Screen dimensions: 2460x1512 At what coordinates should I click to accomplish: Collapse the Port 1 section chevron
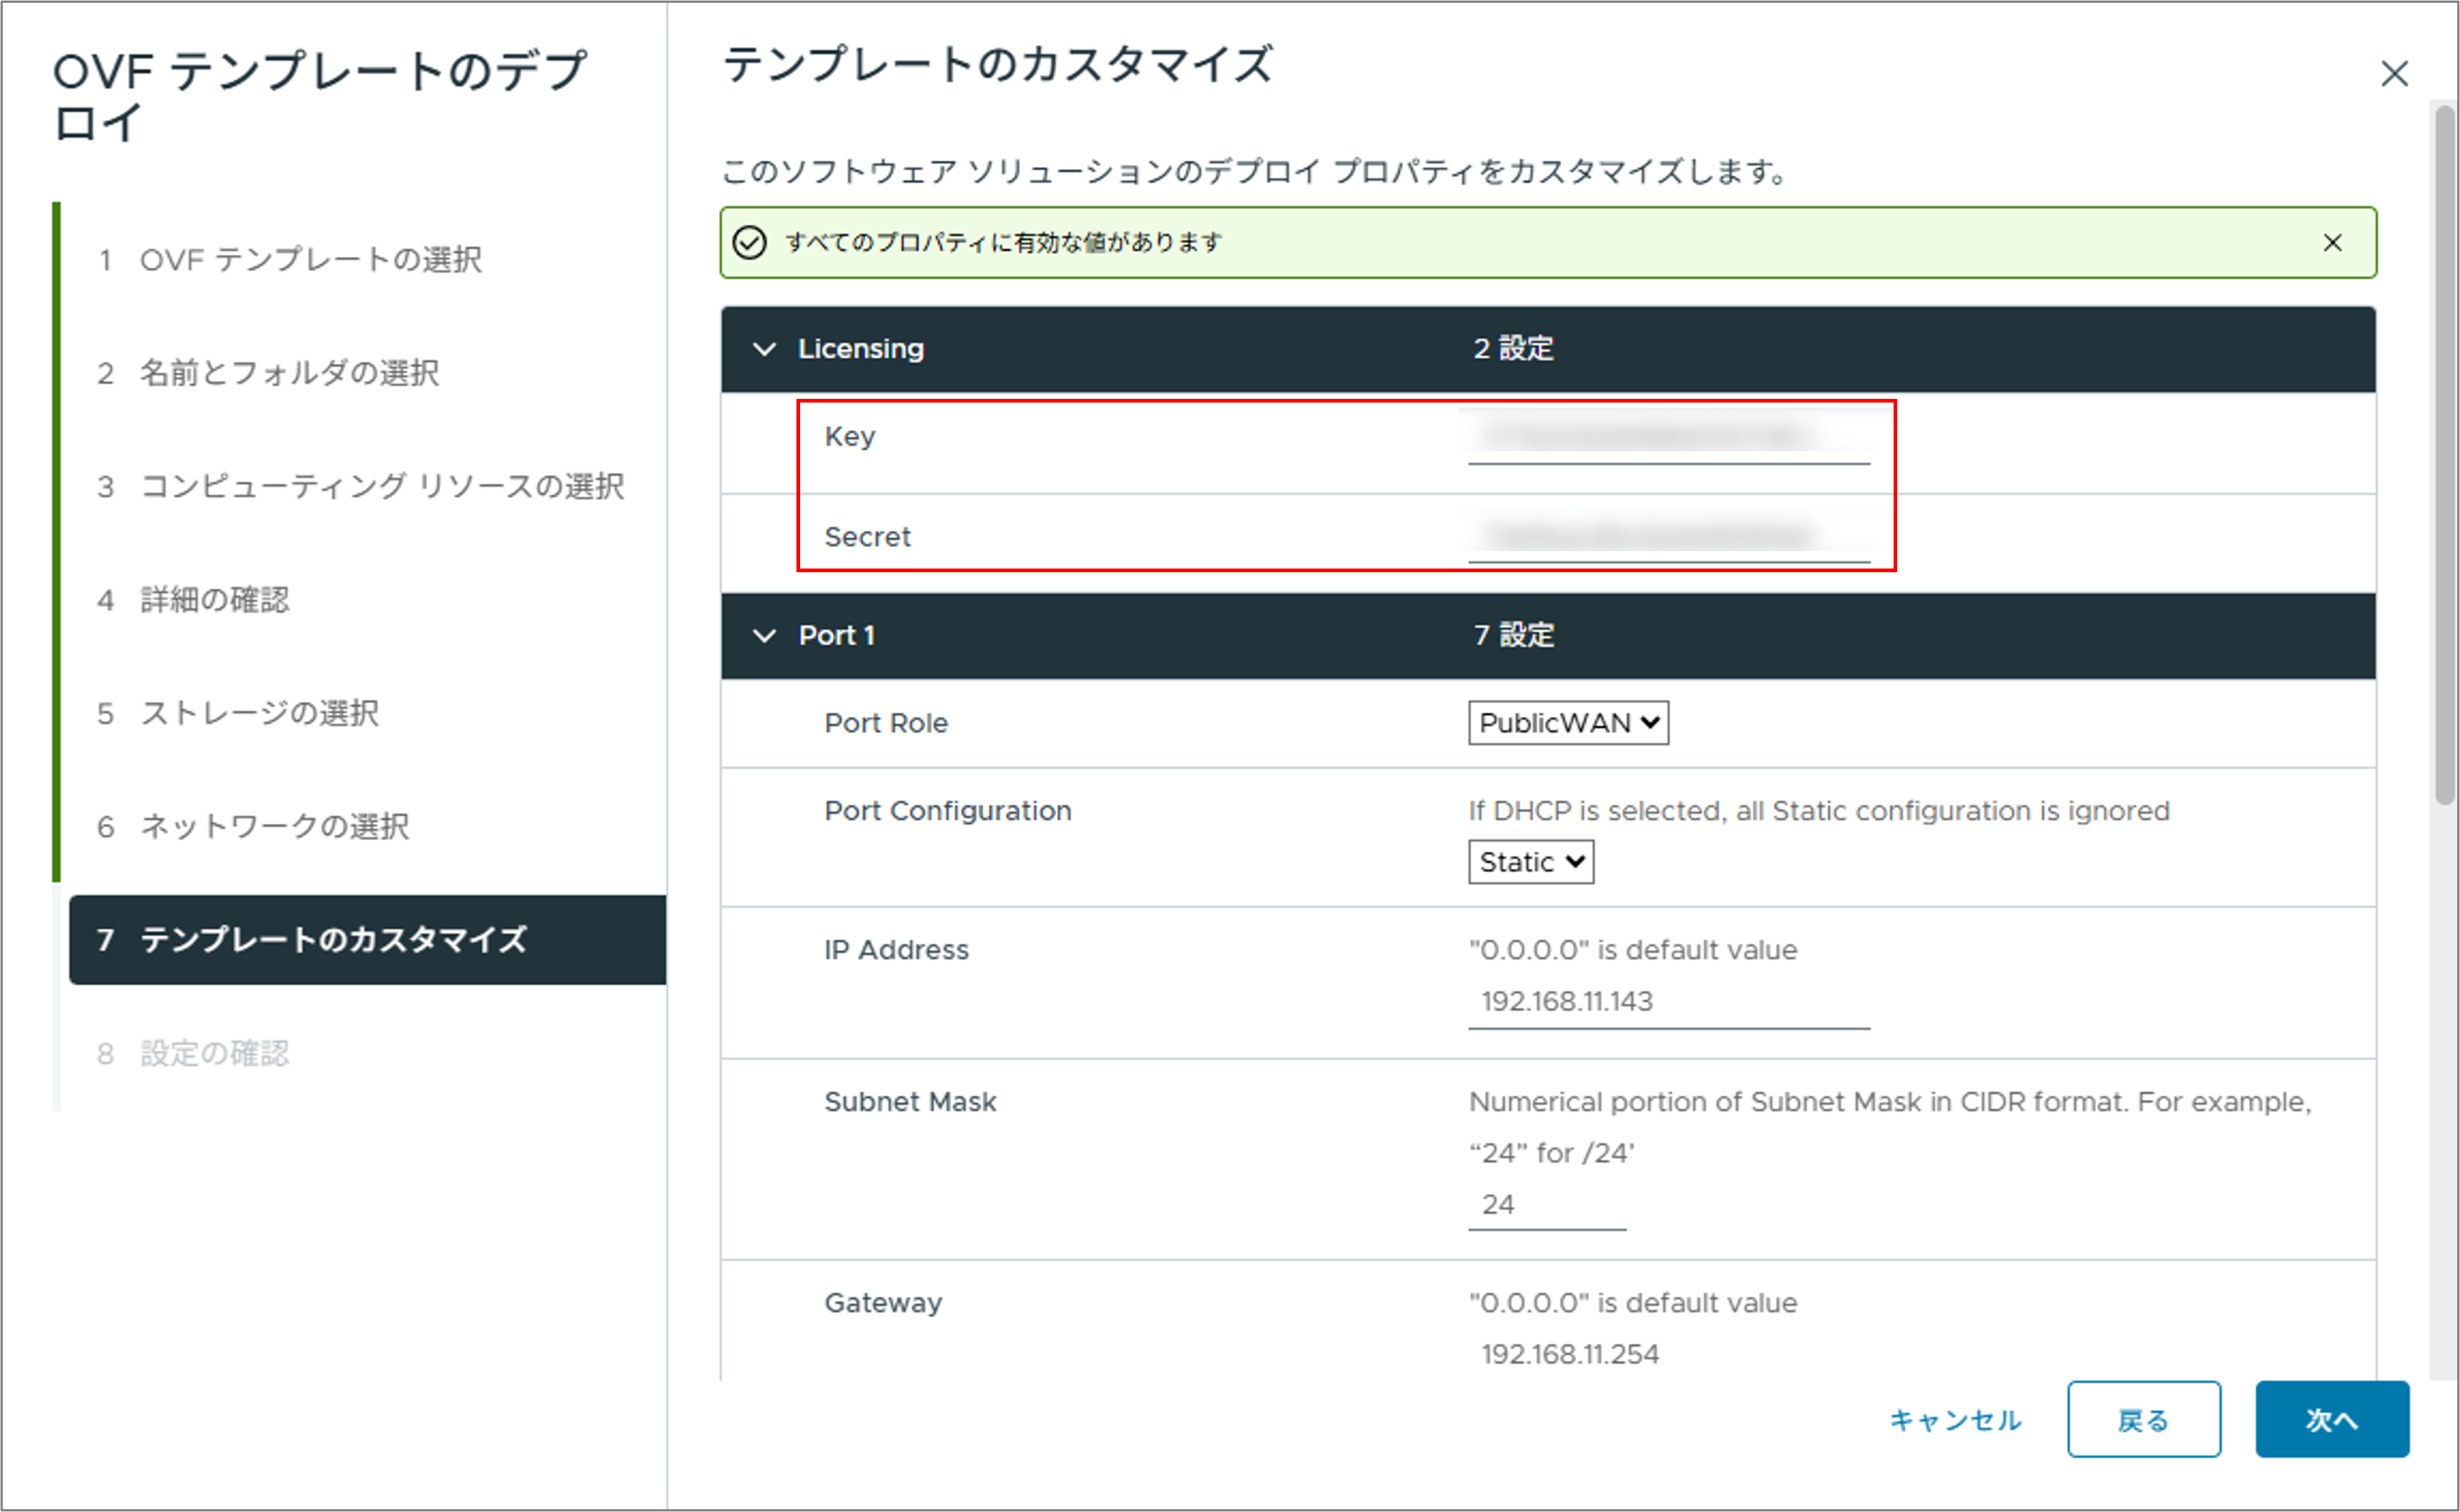point(764,636)
